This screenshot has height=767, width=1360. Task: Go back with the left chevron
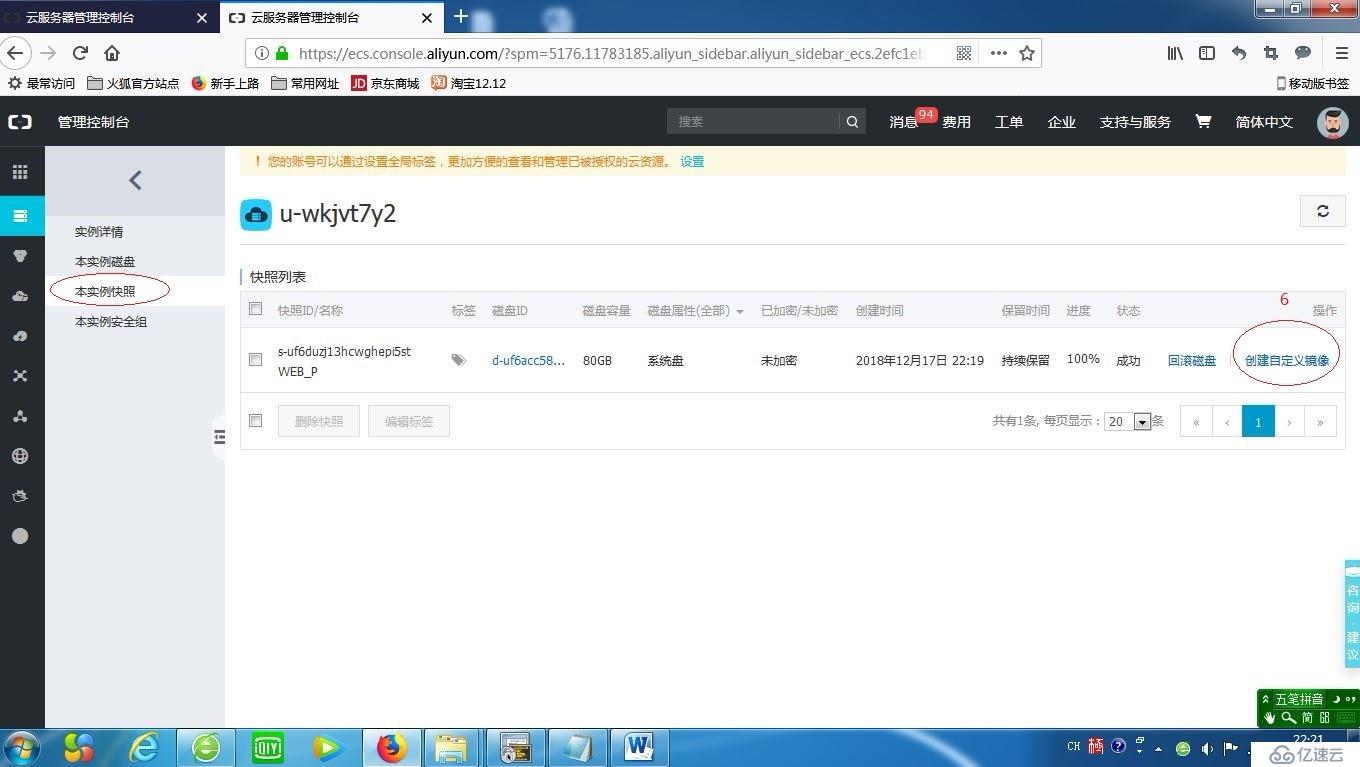click(135, 180)
